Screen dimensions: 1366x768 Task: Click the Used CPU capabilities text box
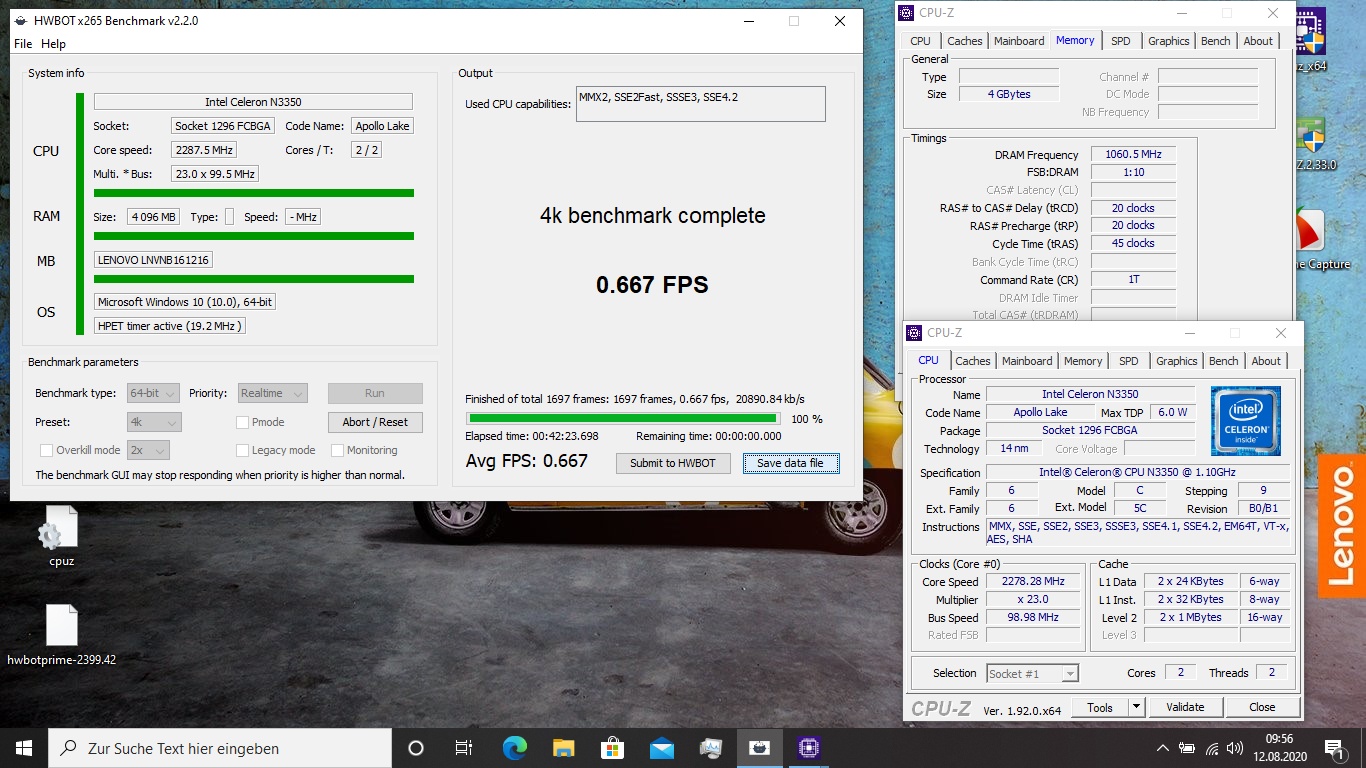click(701, 104)
